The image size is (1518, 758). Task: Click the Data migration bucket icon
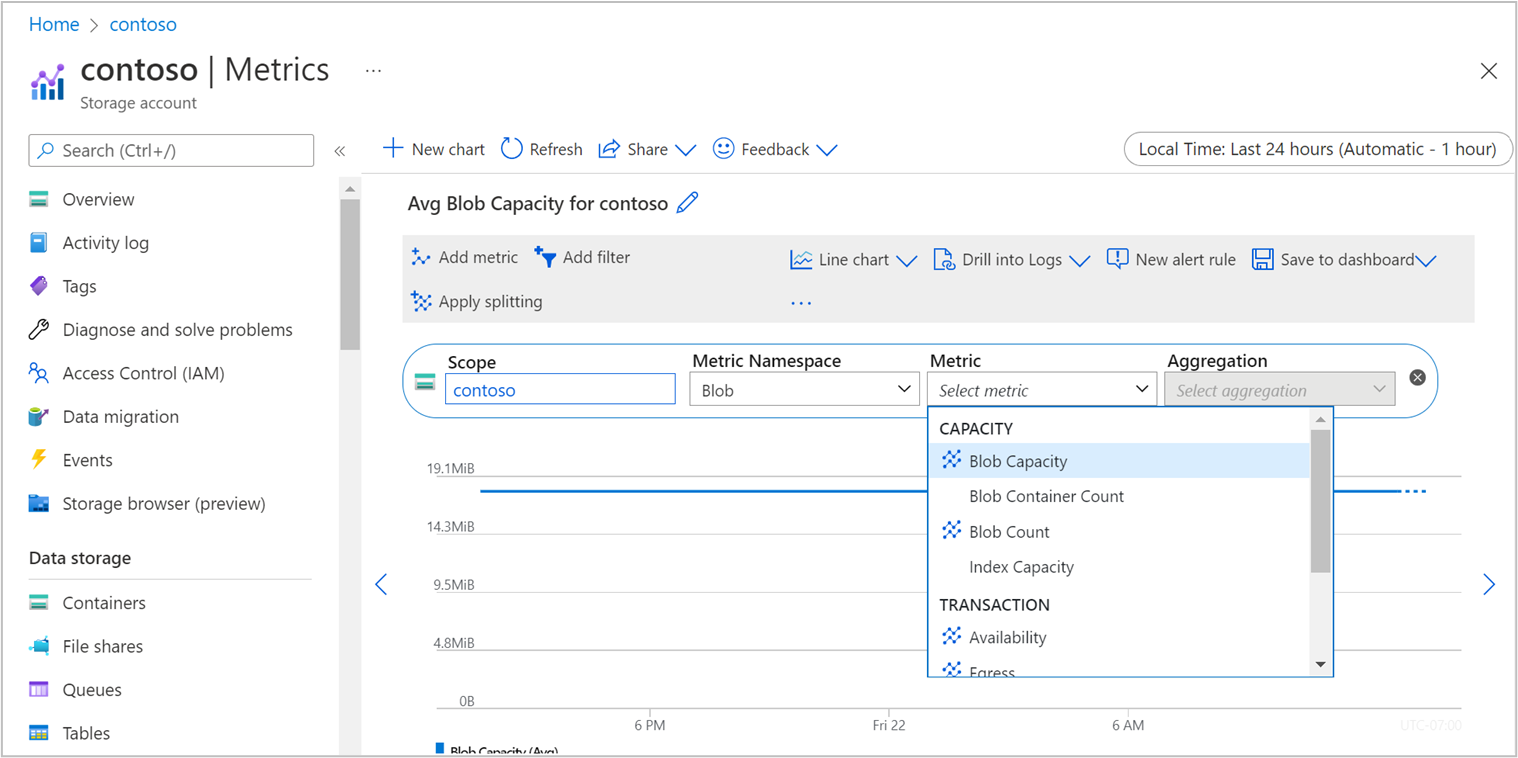pos(39,416)
